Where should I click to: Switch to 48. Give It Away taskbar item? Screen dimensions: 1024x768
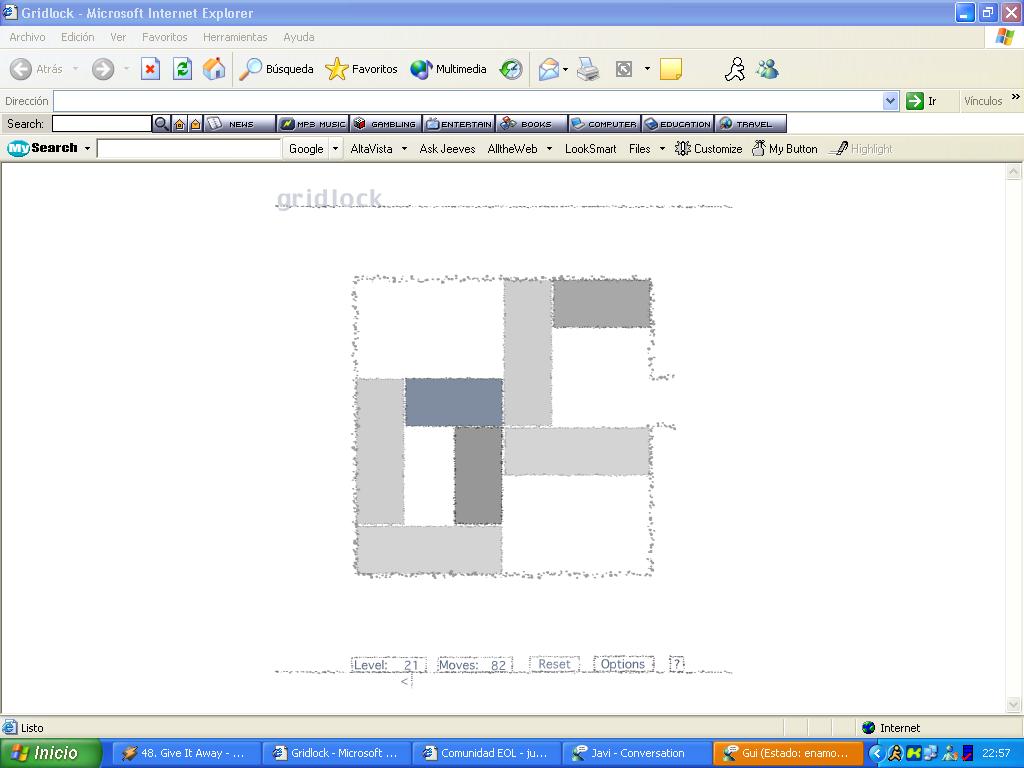pos(186,753)
